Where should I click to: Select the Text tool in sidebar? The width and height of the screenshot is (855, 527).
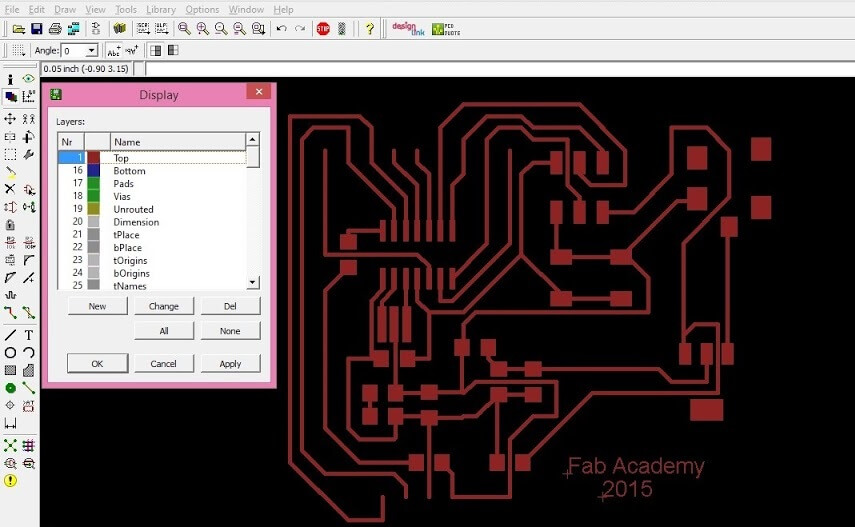click(28, 335)
